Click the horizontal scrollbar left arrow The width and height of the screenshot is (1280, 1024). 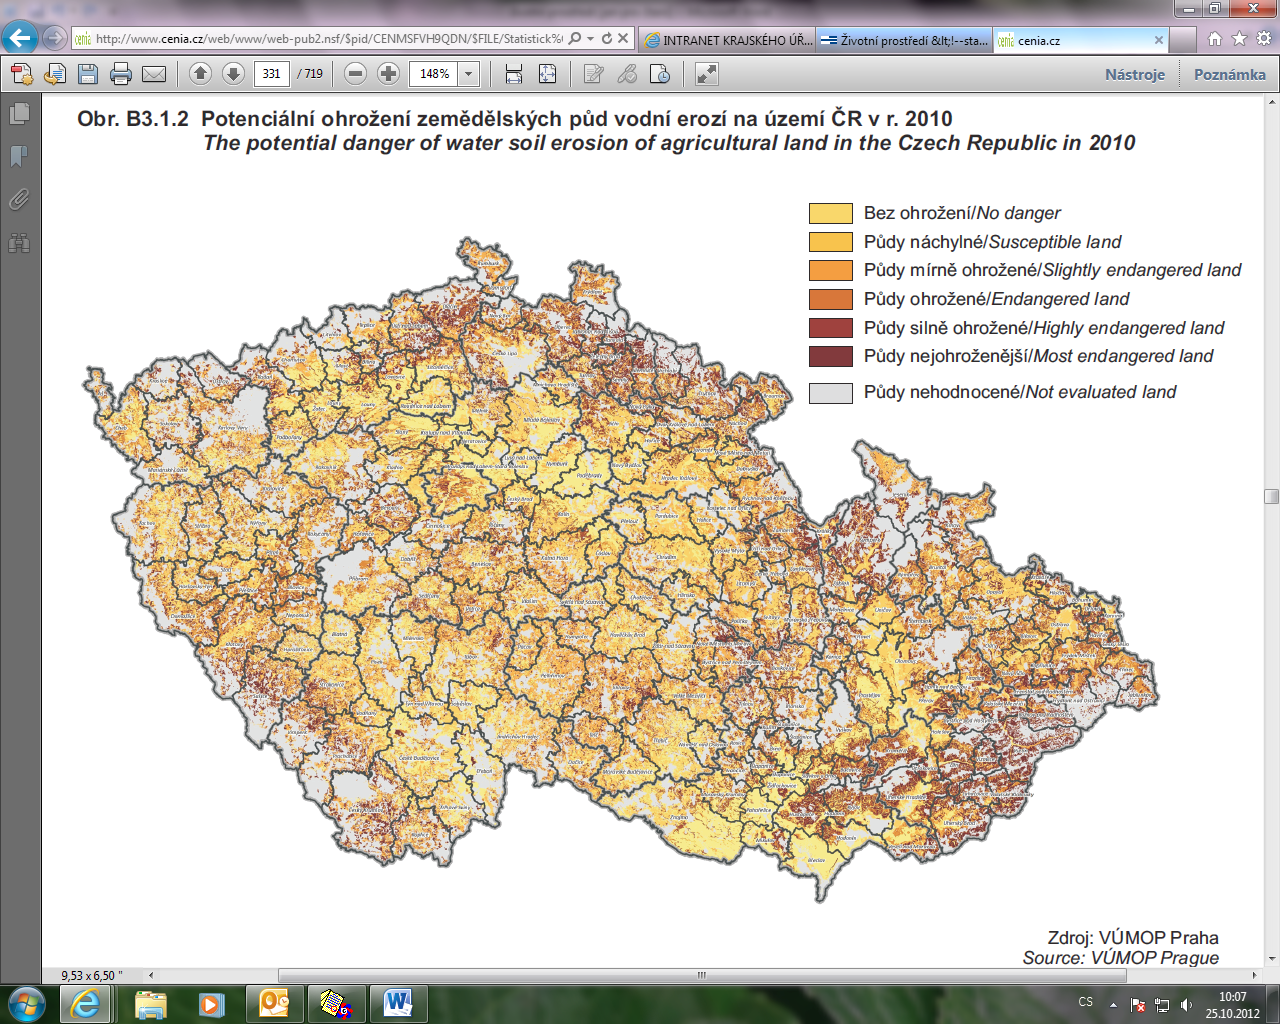151,975
